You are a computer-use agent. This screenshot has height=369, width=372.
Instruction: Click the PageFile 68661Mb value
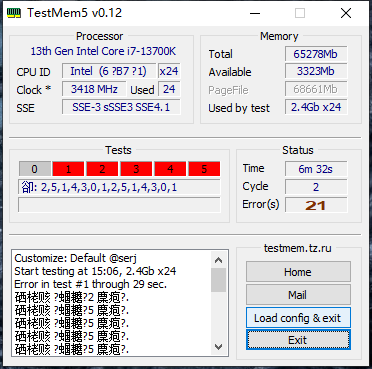pos(316,89)
